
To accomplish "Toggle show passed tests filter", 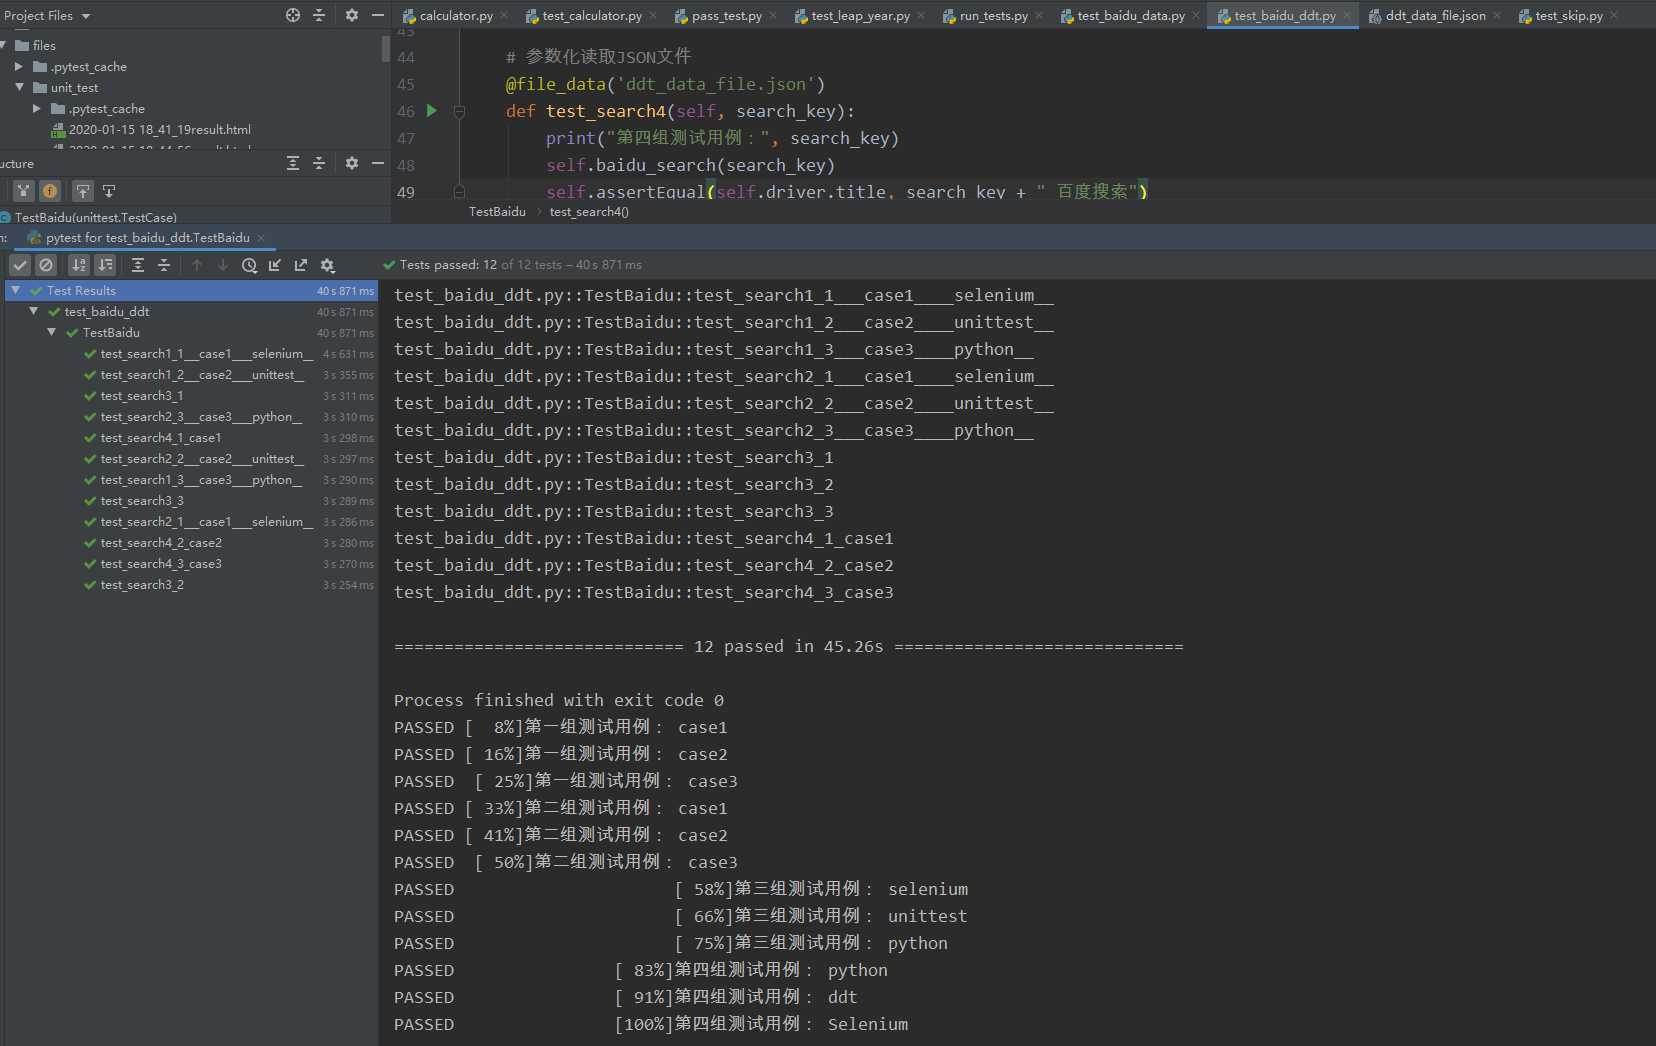I will point(20,265).
